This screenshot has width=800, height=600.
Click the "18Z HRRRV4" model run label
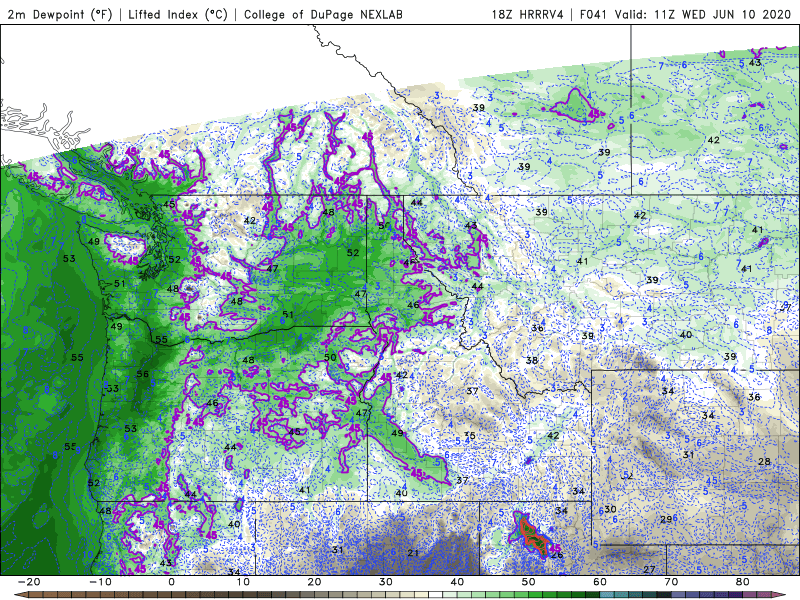(527, 14)
